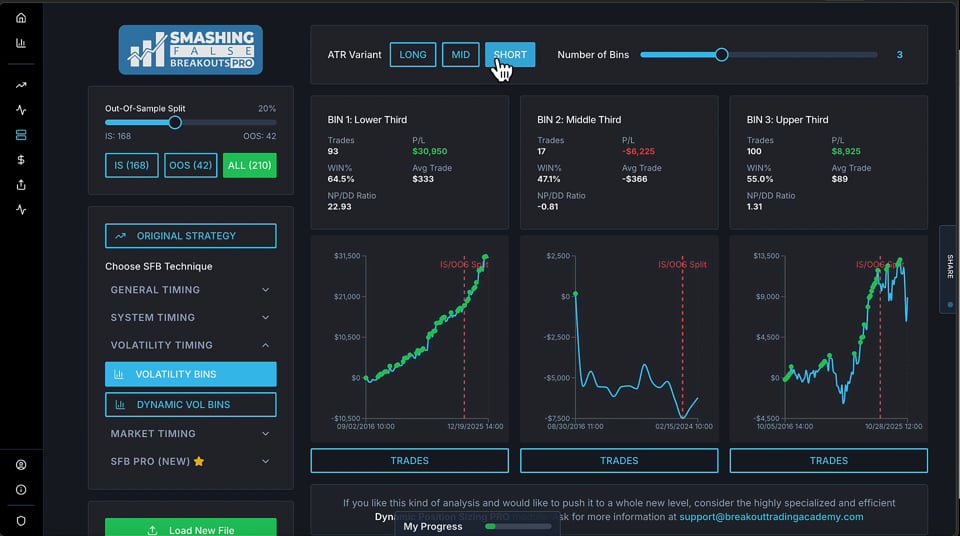Viewport: 960px width, 536px height.
Task: Click the Number of Bins slider handle
Action: 722,55
